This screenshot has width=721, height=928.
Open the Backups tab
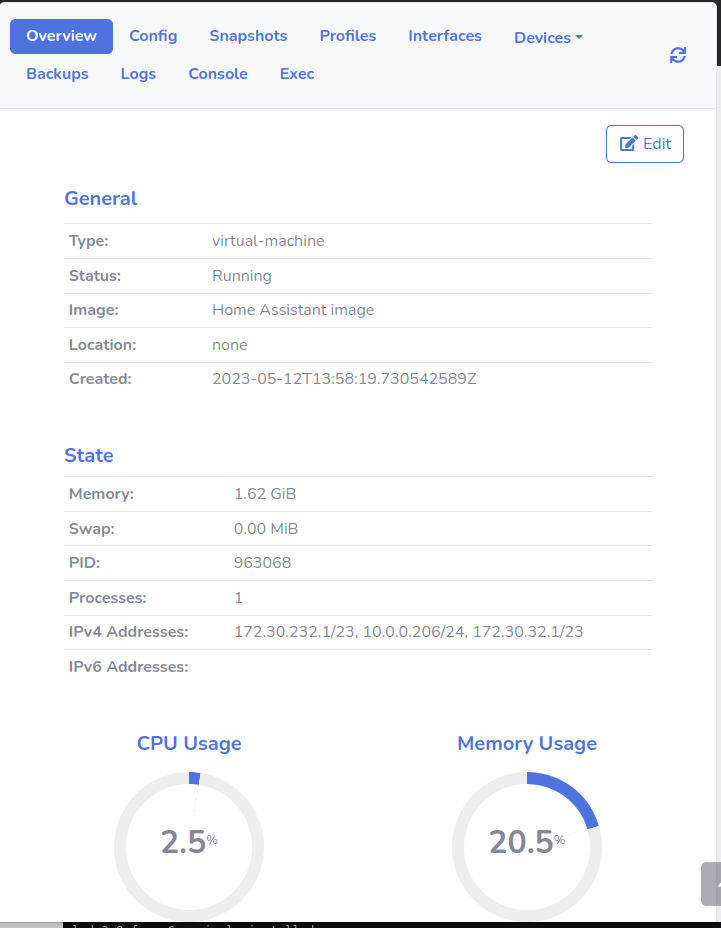point(57,73)
